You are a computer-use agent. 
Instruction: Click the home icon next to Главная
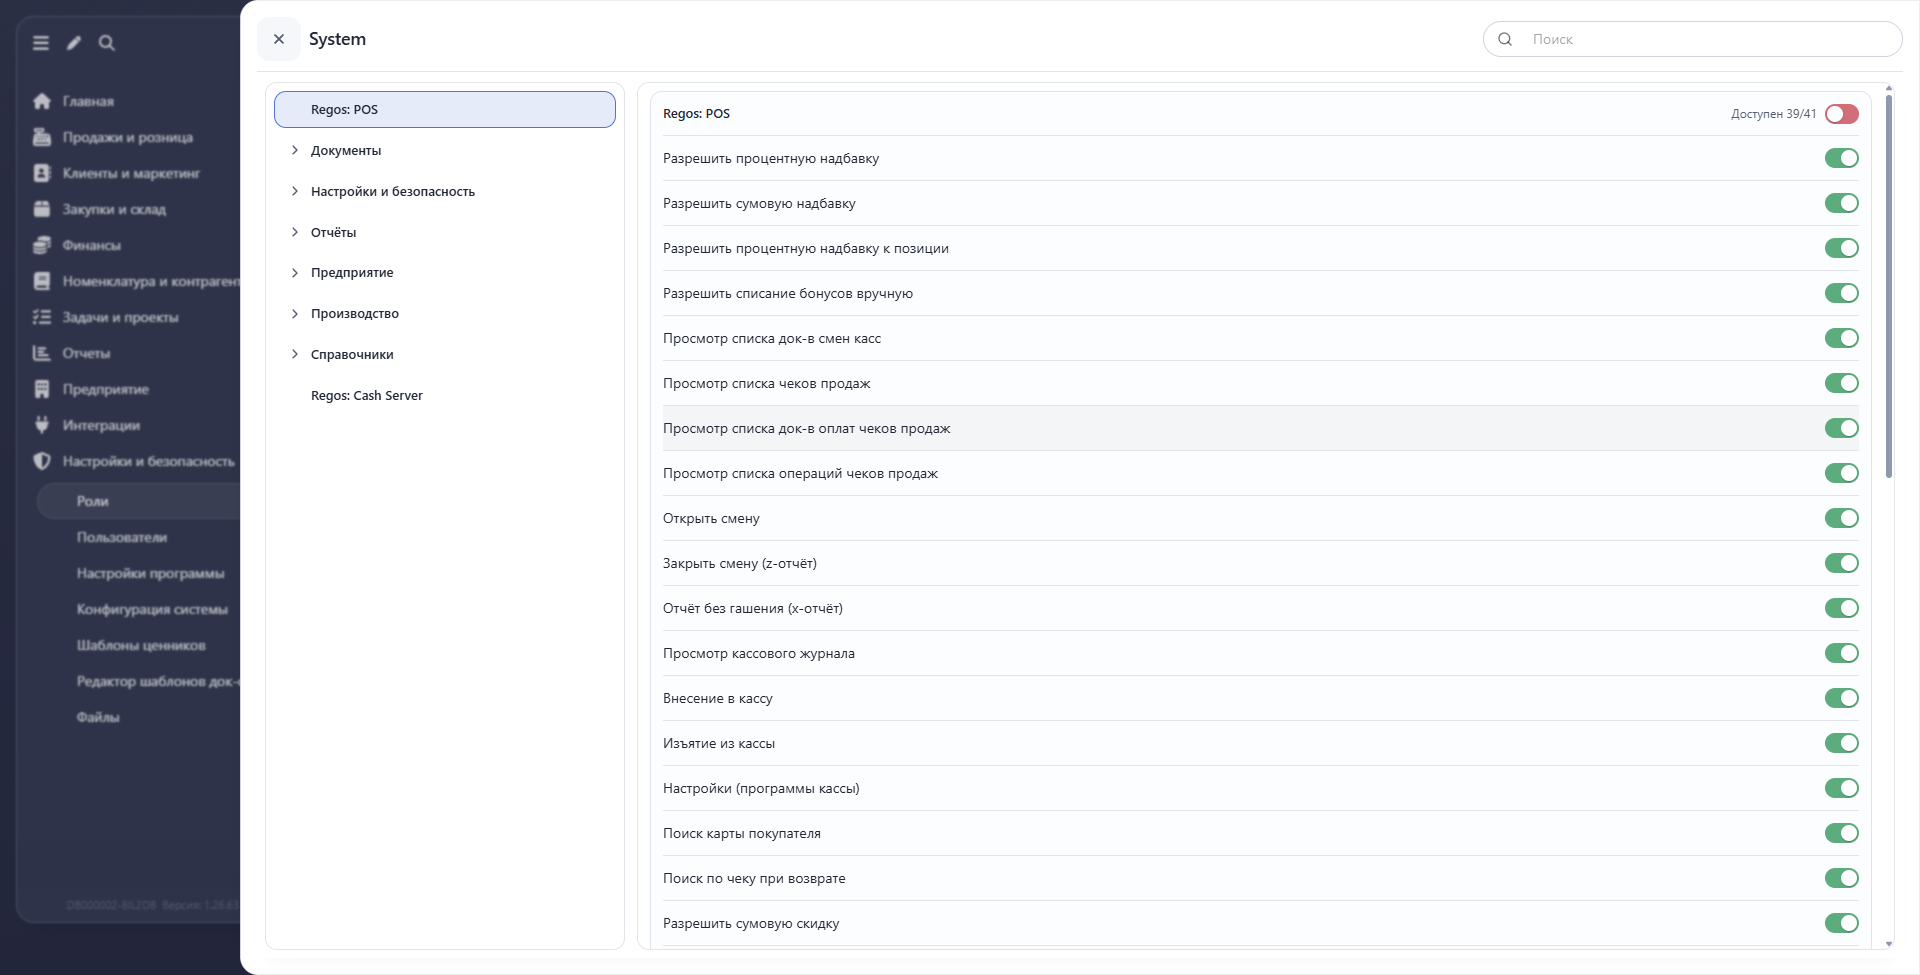pos(42,101)
